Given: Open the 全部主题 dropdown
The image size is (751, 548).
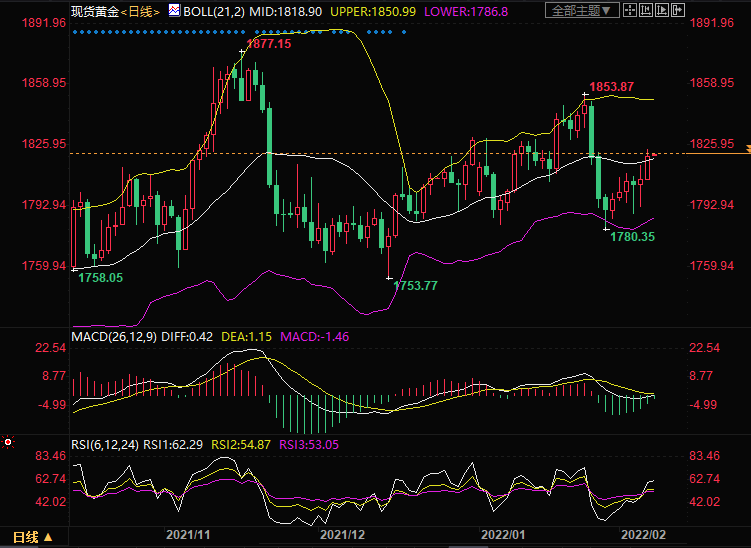Looking at the screenshot, I should pyautogui.click(x=580, y=11).
